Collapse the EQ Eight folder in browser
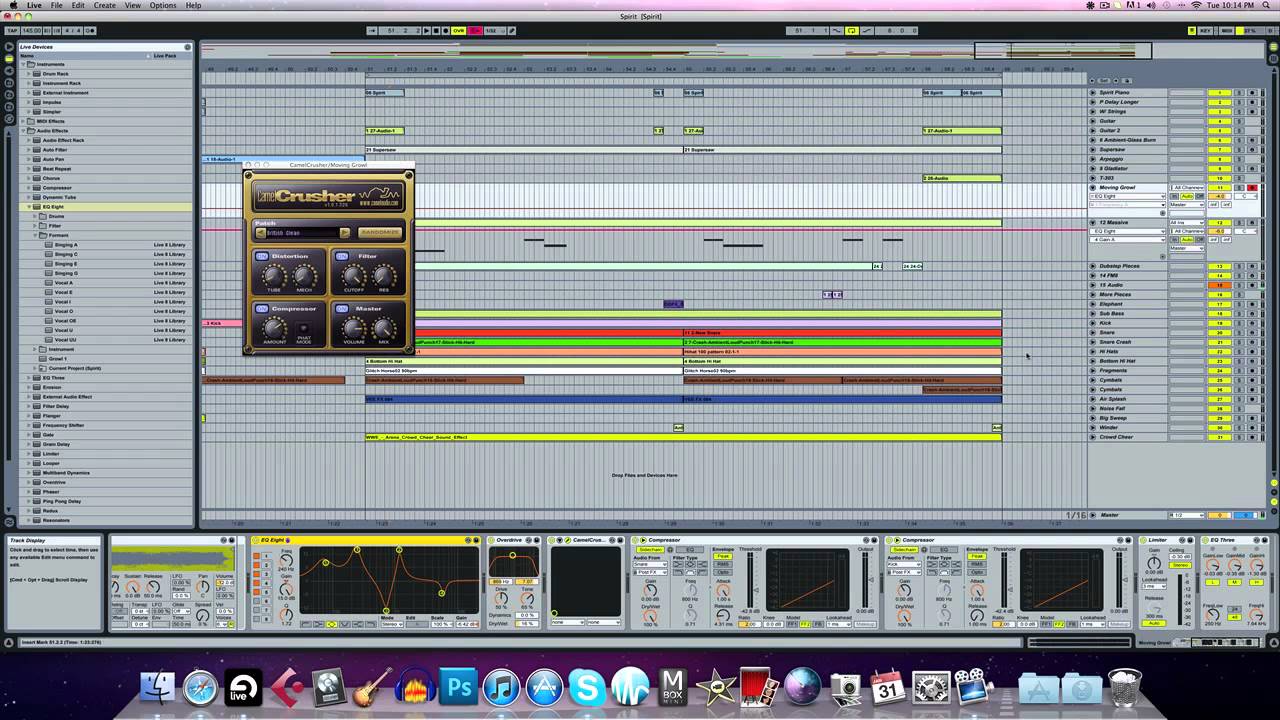The image size is (1280, 720). pos(28,206)
